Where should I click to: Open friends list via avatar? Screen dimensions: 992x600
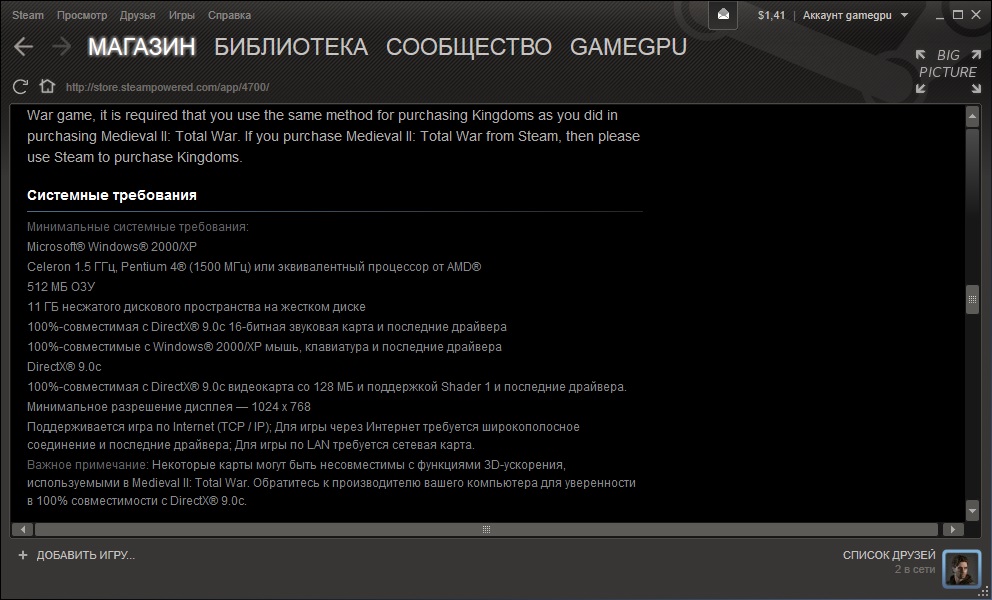coord(960,568)
